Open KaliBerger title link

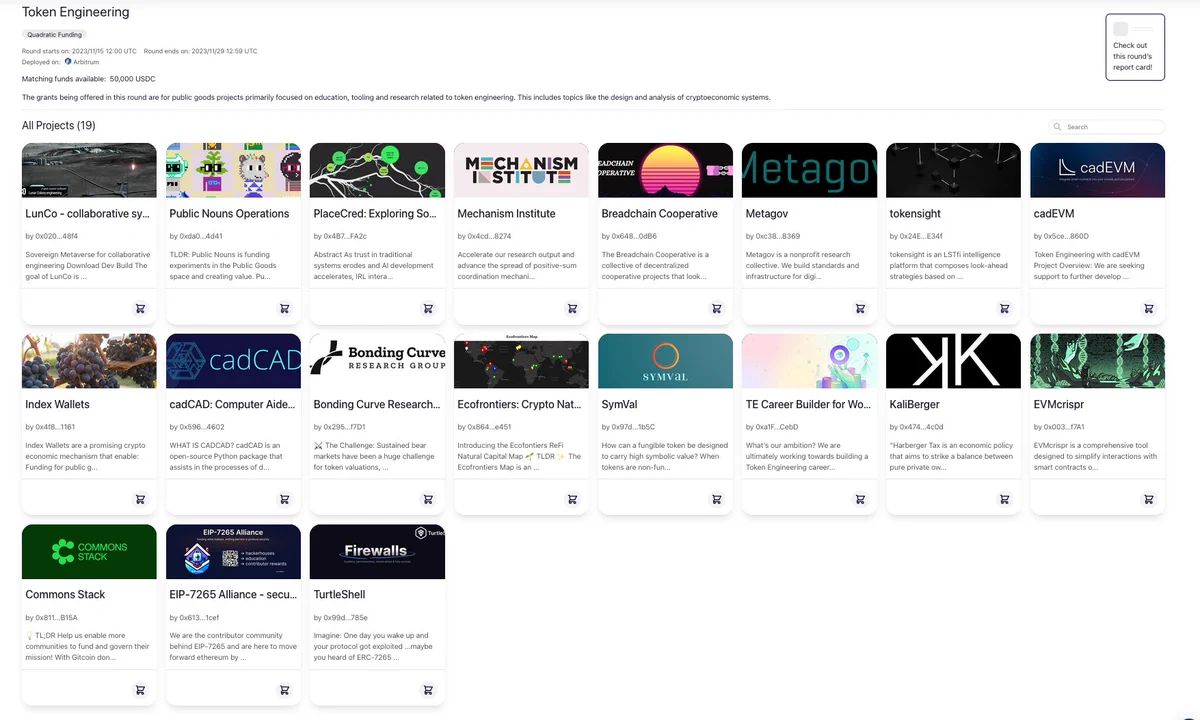point(915,405)
